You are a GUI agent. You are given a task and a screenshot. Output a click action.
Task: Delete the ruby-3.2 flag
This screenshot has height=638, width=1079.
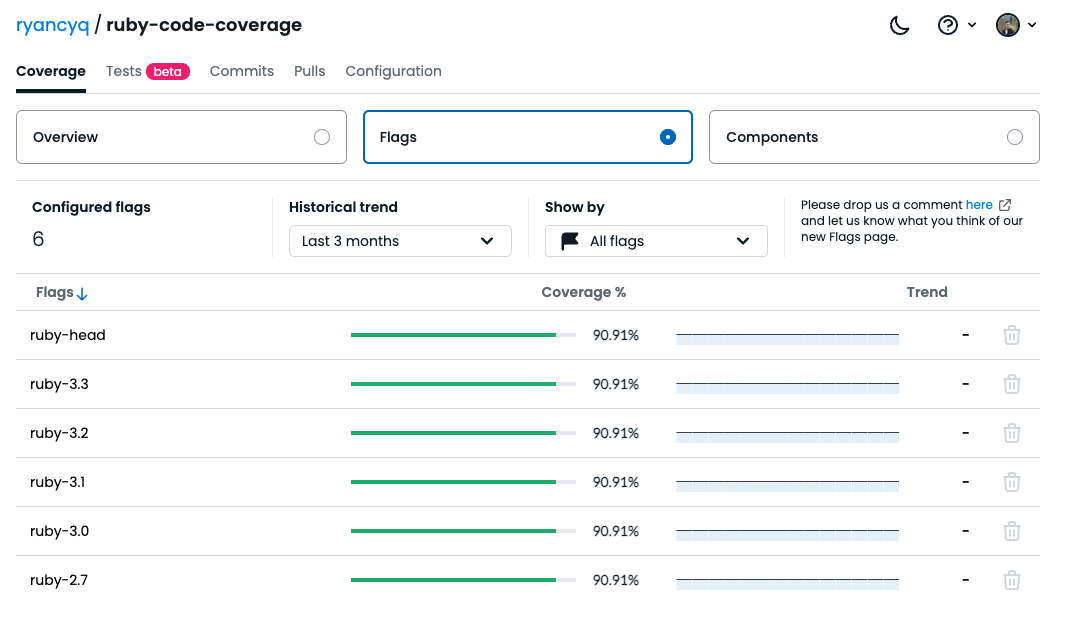[1012, 433]
